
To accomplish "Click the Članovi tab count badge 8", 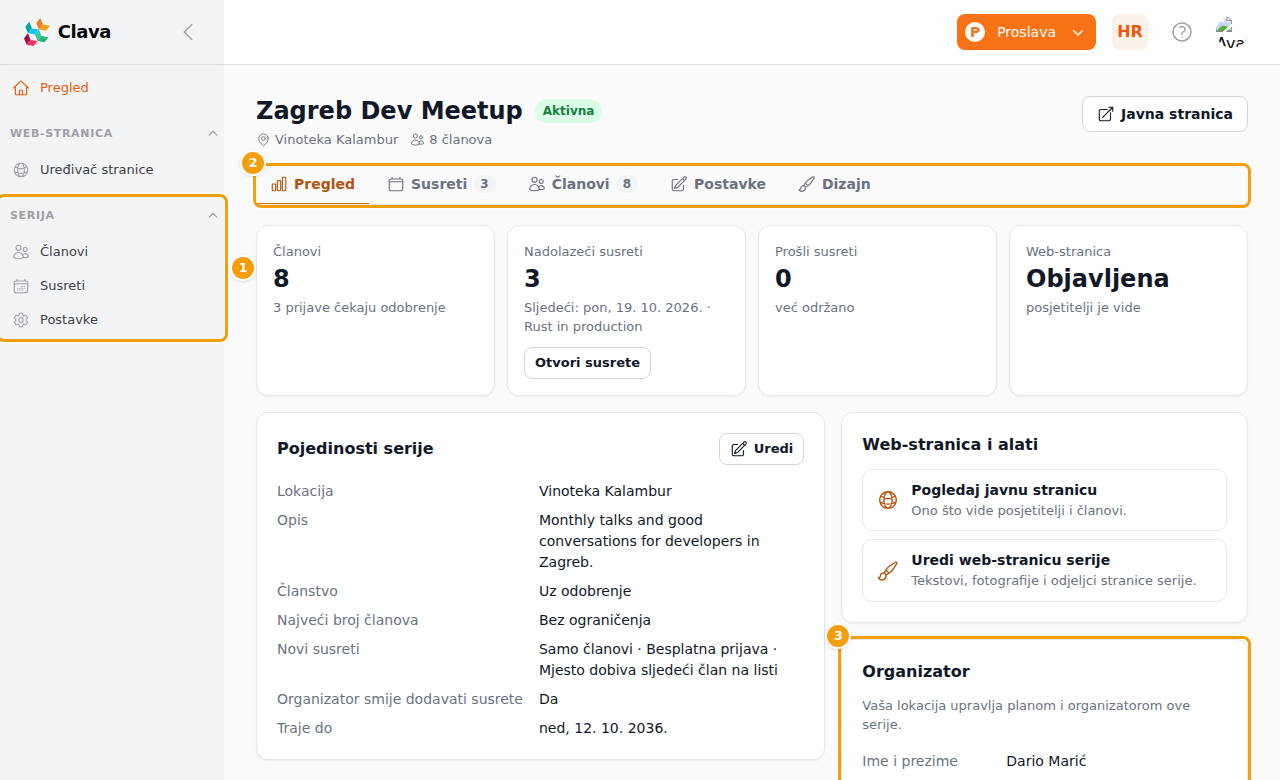I will coord(626,184).
